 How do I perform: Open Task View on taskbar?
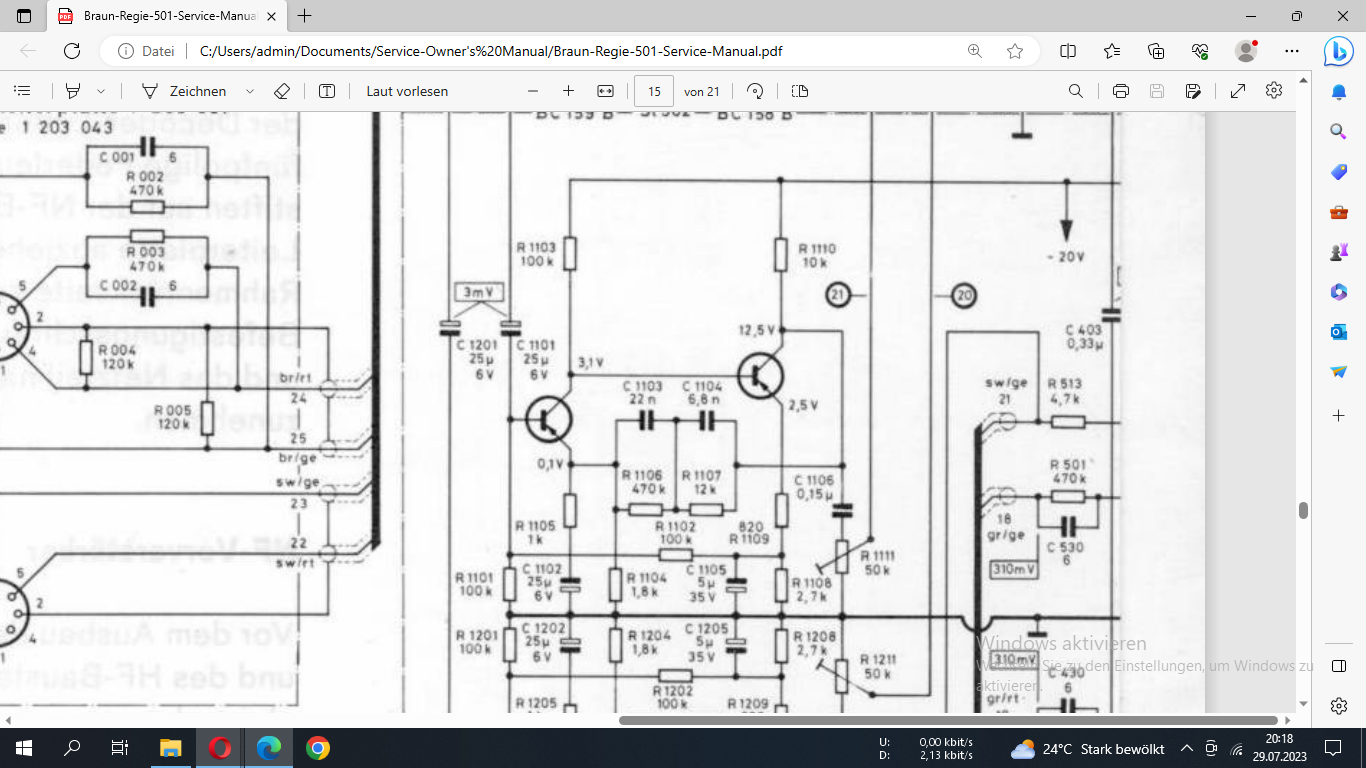pyautogui.click(x=120, y=748)
